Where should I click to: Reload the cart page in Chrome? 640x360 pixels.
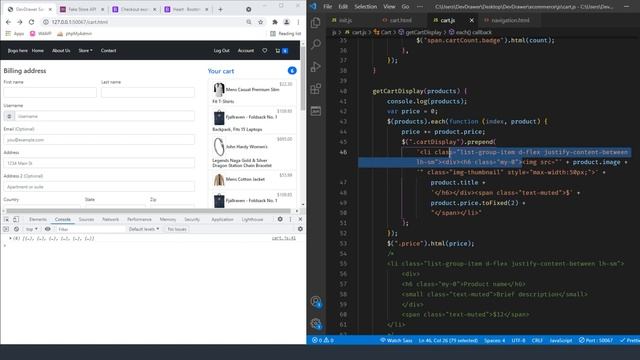[x=31, y=22]
